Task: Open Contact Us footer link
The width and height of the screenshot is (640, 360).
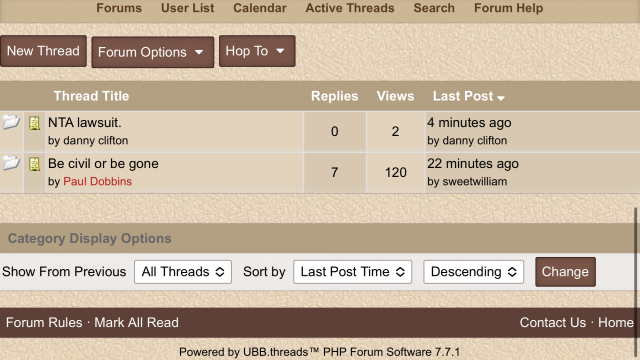Action: click(x=553, y=322)
